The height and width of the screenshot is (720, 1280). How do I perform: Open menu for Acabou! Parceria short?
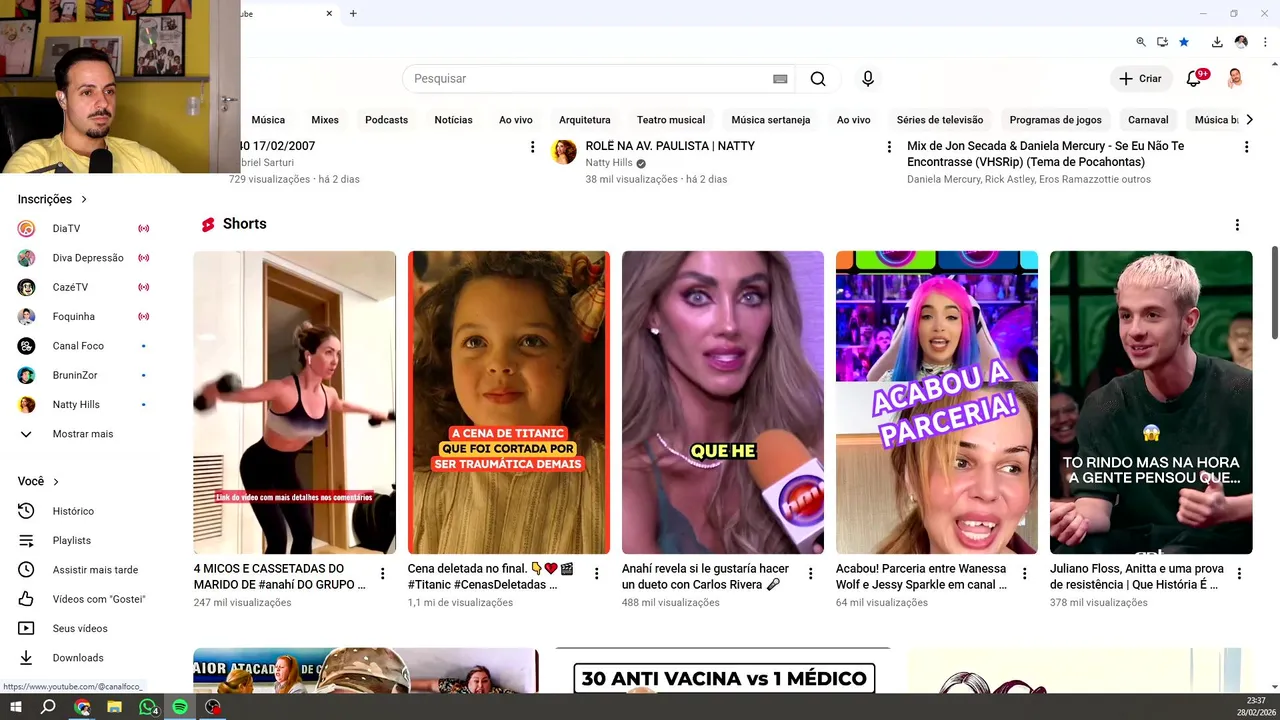pos(1025,574)
